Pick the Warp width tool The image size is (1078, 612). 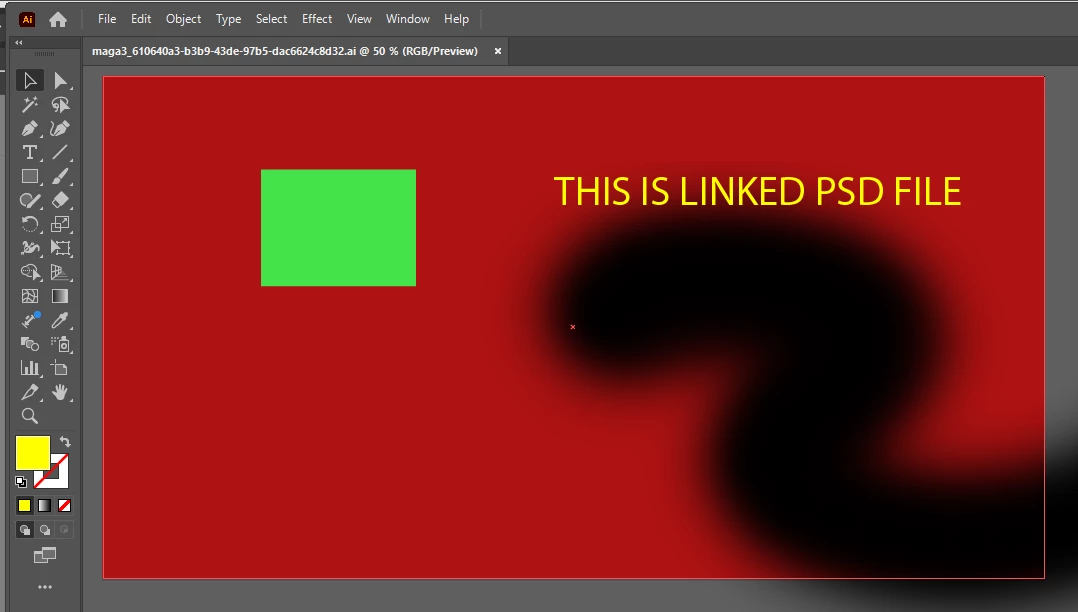(30, 248)
